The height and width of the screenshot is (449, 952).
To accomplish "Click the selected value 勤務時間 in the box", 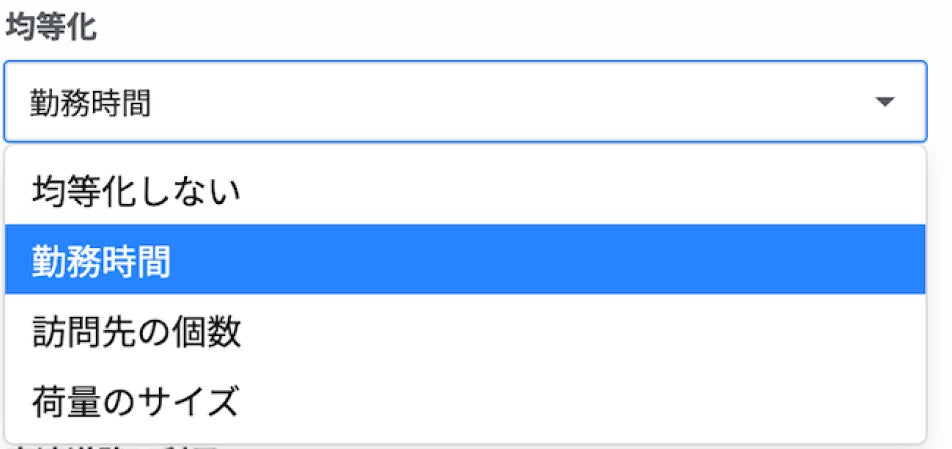I will [x=91, y=103].
